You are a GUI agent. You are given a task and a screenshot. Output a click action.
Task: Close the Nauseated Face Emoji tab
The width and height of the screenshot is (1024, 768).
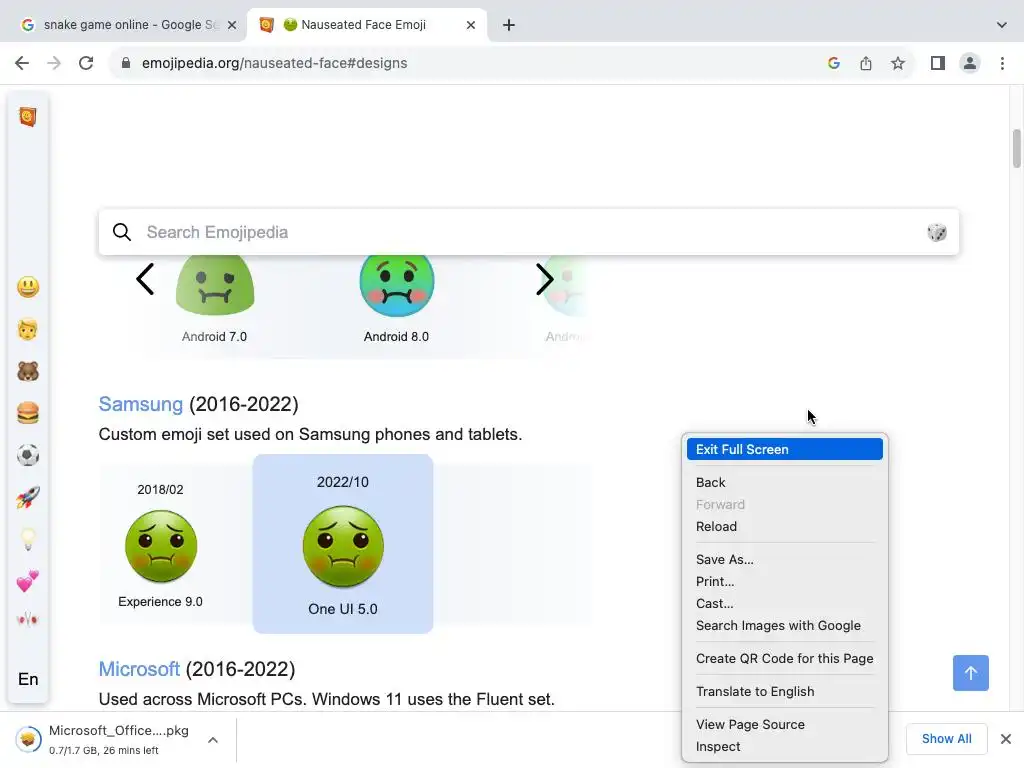[471, 25]
